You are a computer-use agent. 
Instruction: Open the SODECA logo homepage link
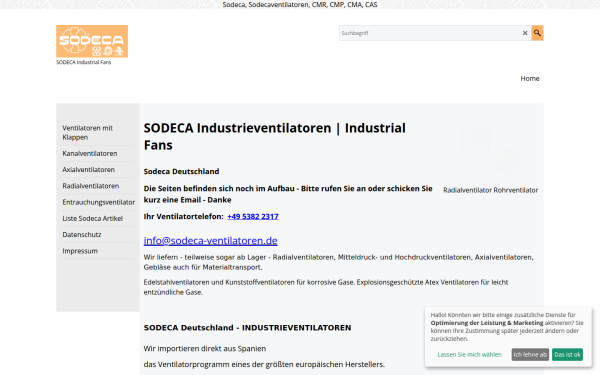(x=92, y=41)
